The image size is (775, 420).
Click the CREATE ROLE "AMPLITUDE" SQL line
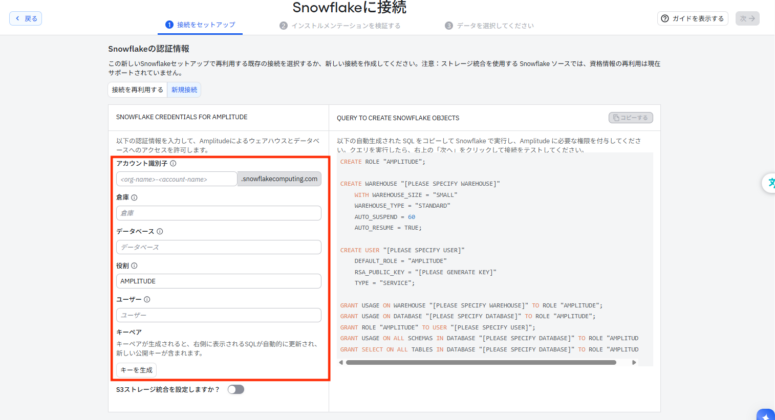[383, 162]
